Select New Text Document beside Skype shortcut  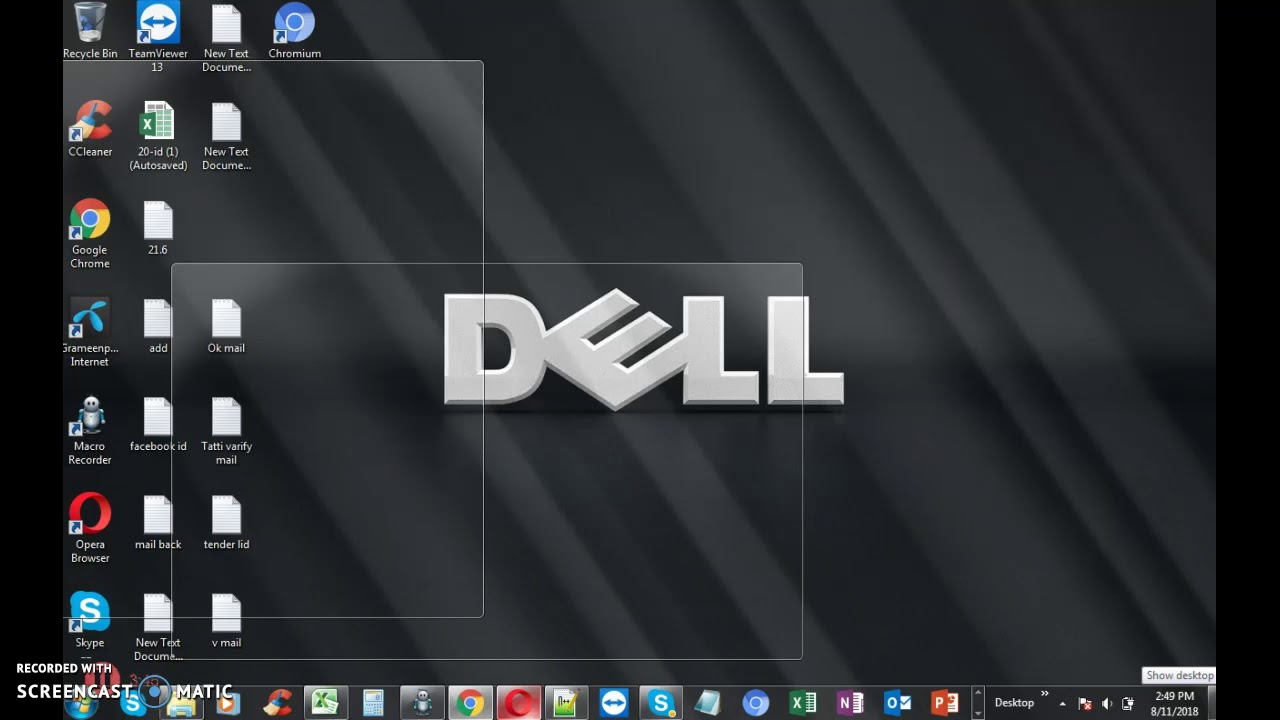(x=158, y=627)
